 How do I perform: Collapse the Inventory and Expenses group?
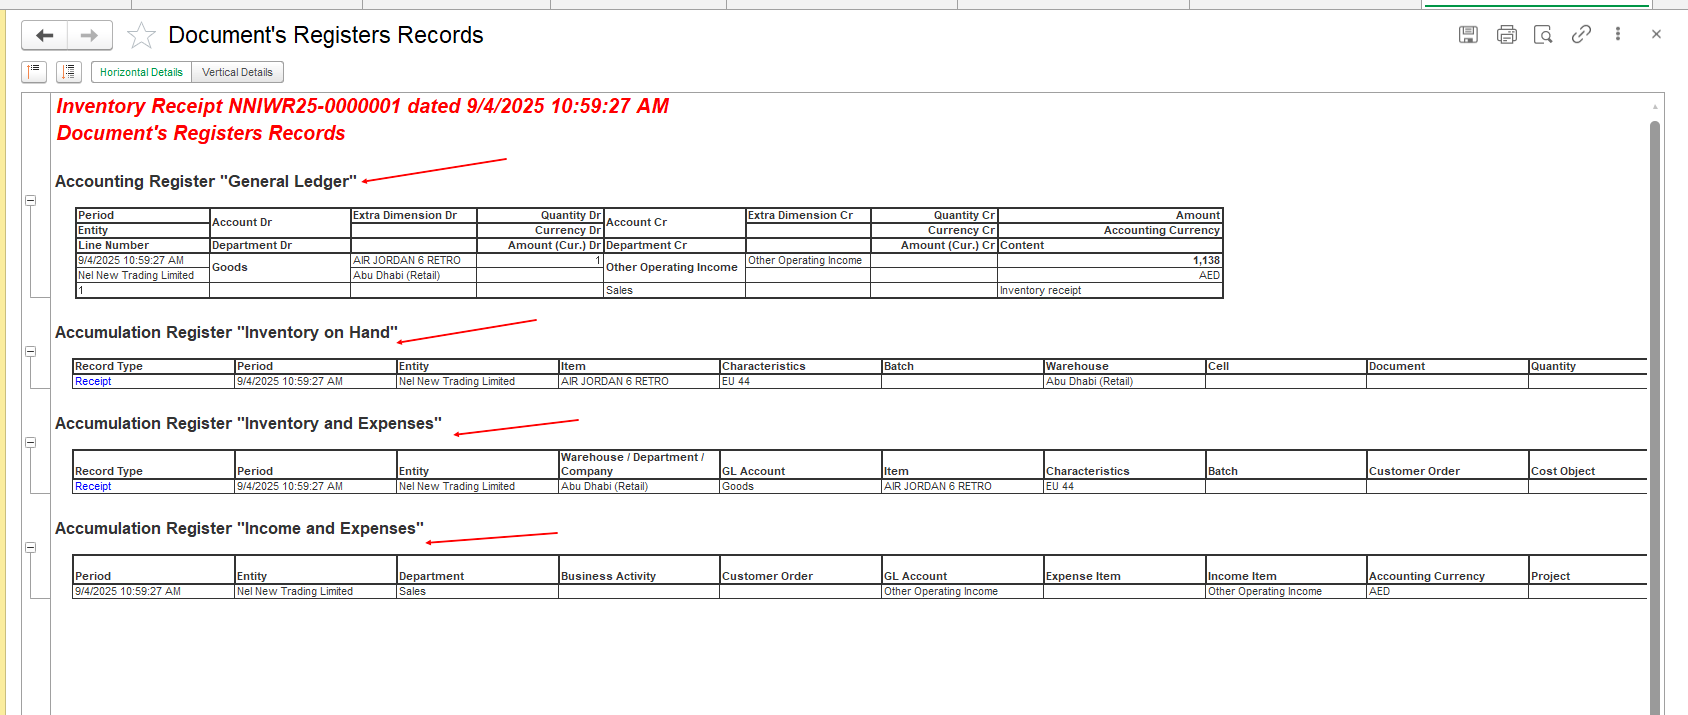[31, 443]
